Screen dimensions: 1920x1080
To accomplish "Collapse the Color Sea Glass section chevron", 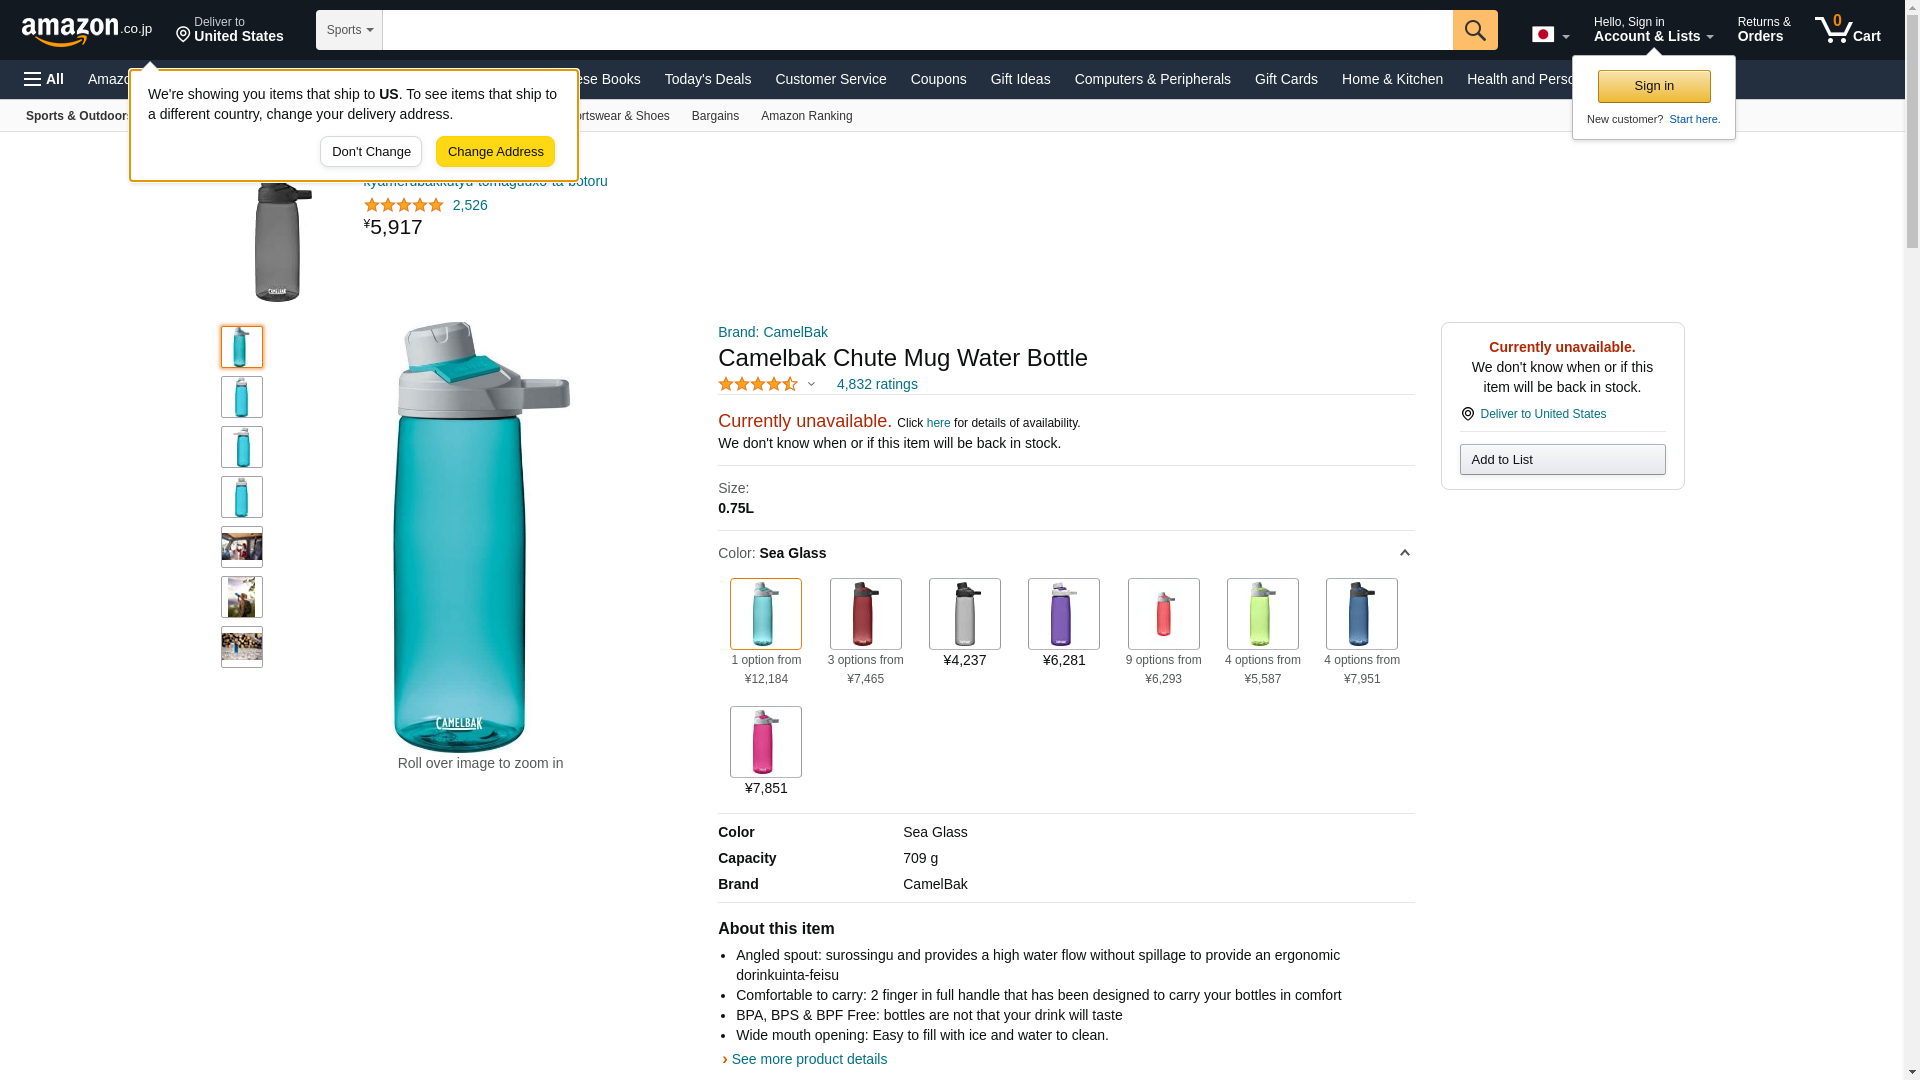I will [1404, 553].
